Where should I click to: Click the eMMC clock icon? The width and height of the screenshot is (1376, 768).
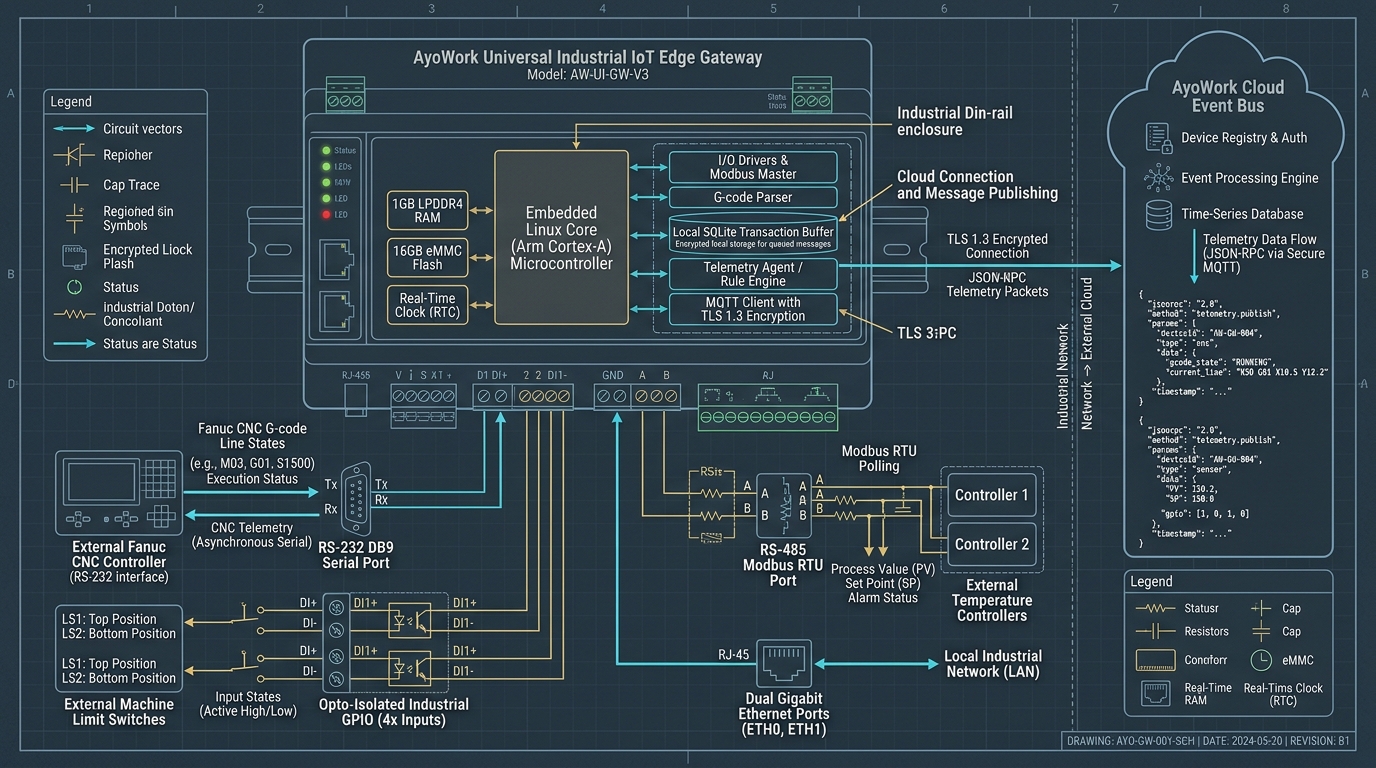pyautogui.click(x=1261, y=660)
